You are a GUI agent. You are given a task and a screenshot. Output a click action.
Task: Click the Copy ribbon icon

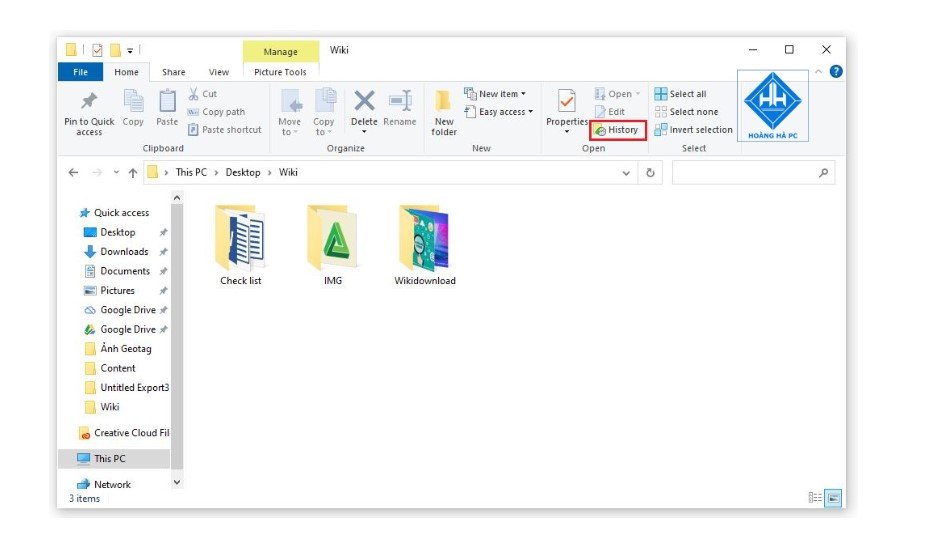tap(133, 108)
